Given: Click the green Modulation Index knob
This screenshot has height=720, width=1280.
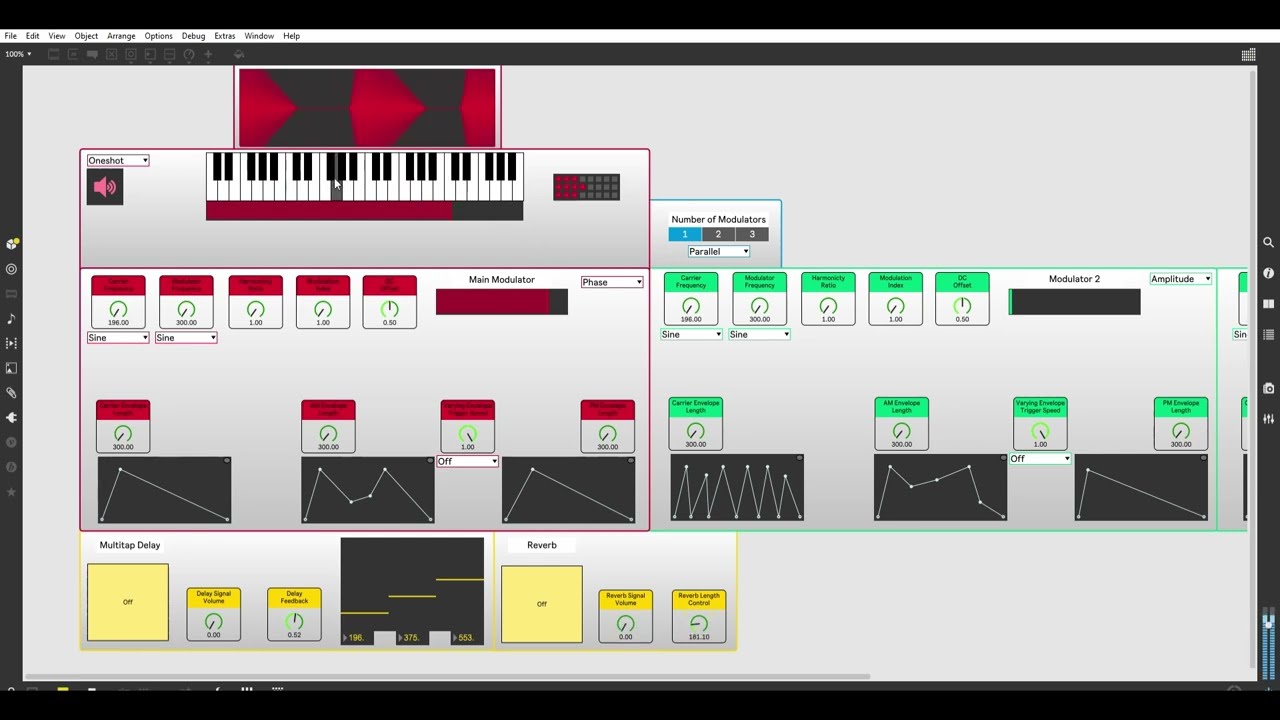Looking at the screenshot, I should [895, 306].
